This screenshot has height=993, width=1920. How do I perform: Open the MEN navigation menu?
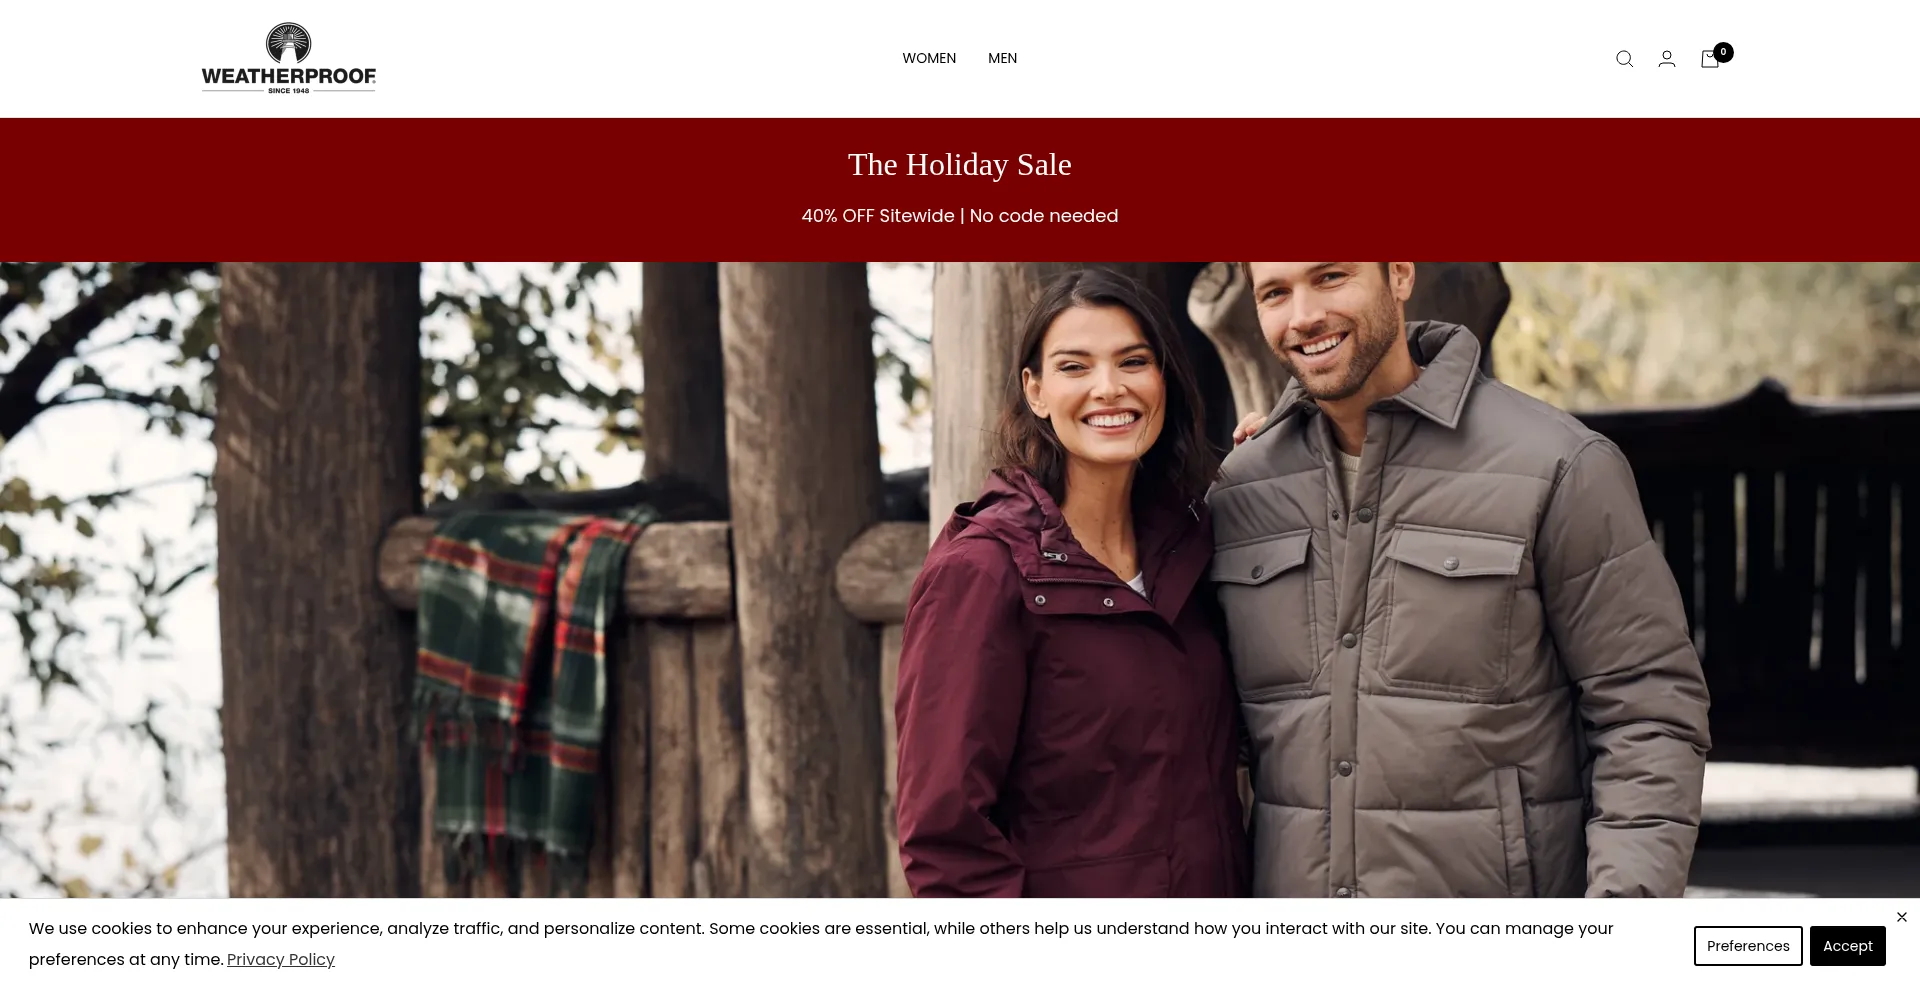click(1002, 58)
